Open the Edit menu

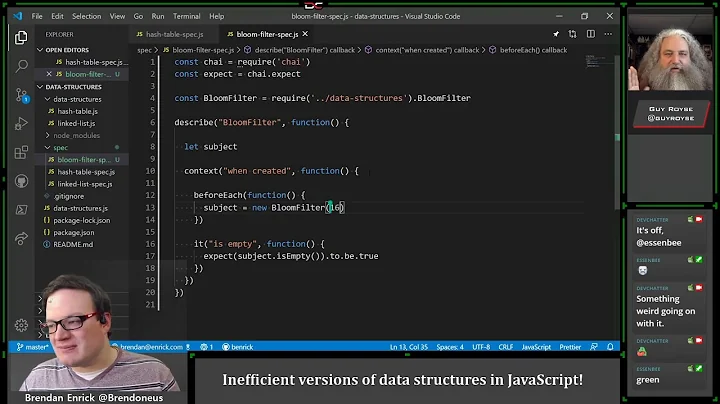pos(57,16)
